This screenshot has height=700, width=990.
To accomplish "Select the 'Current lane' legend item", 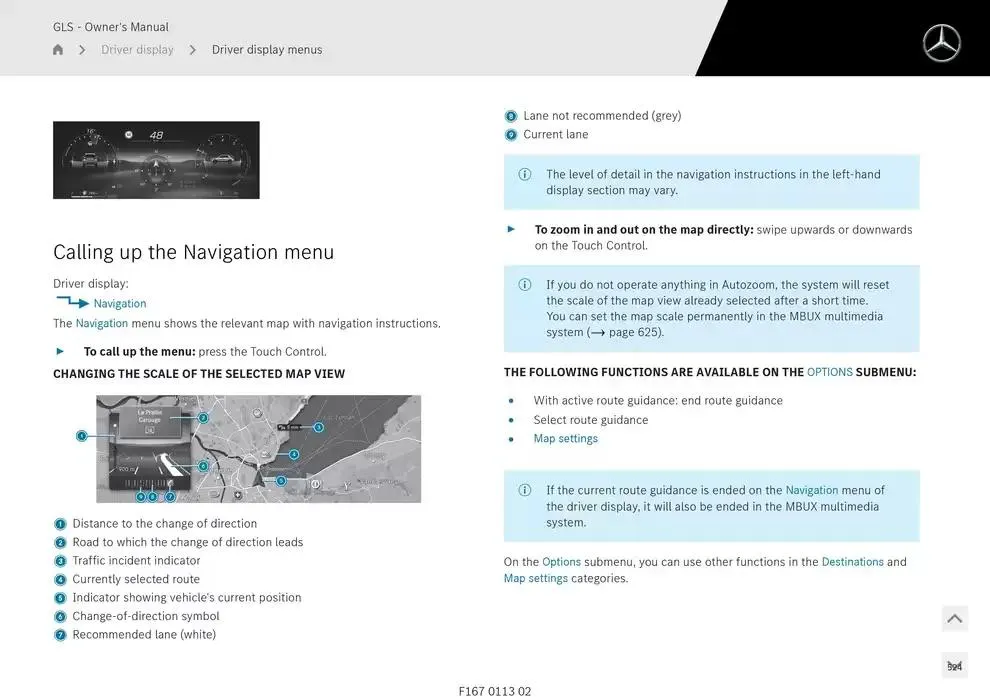I will [556, 134].
